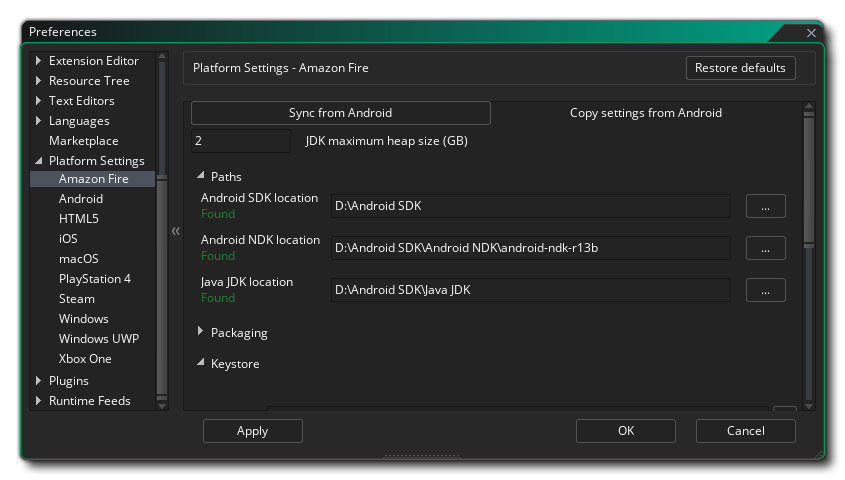
Task: Collapse the Paths section
Action: (x=201, y=177)
